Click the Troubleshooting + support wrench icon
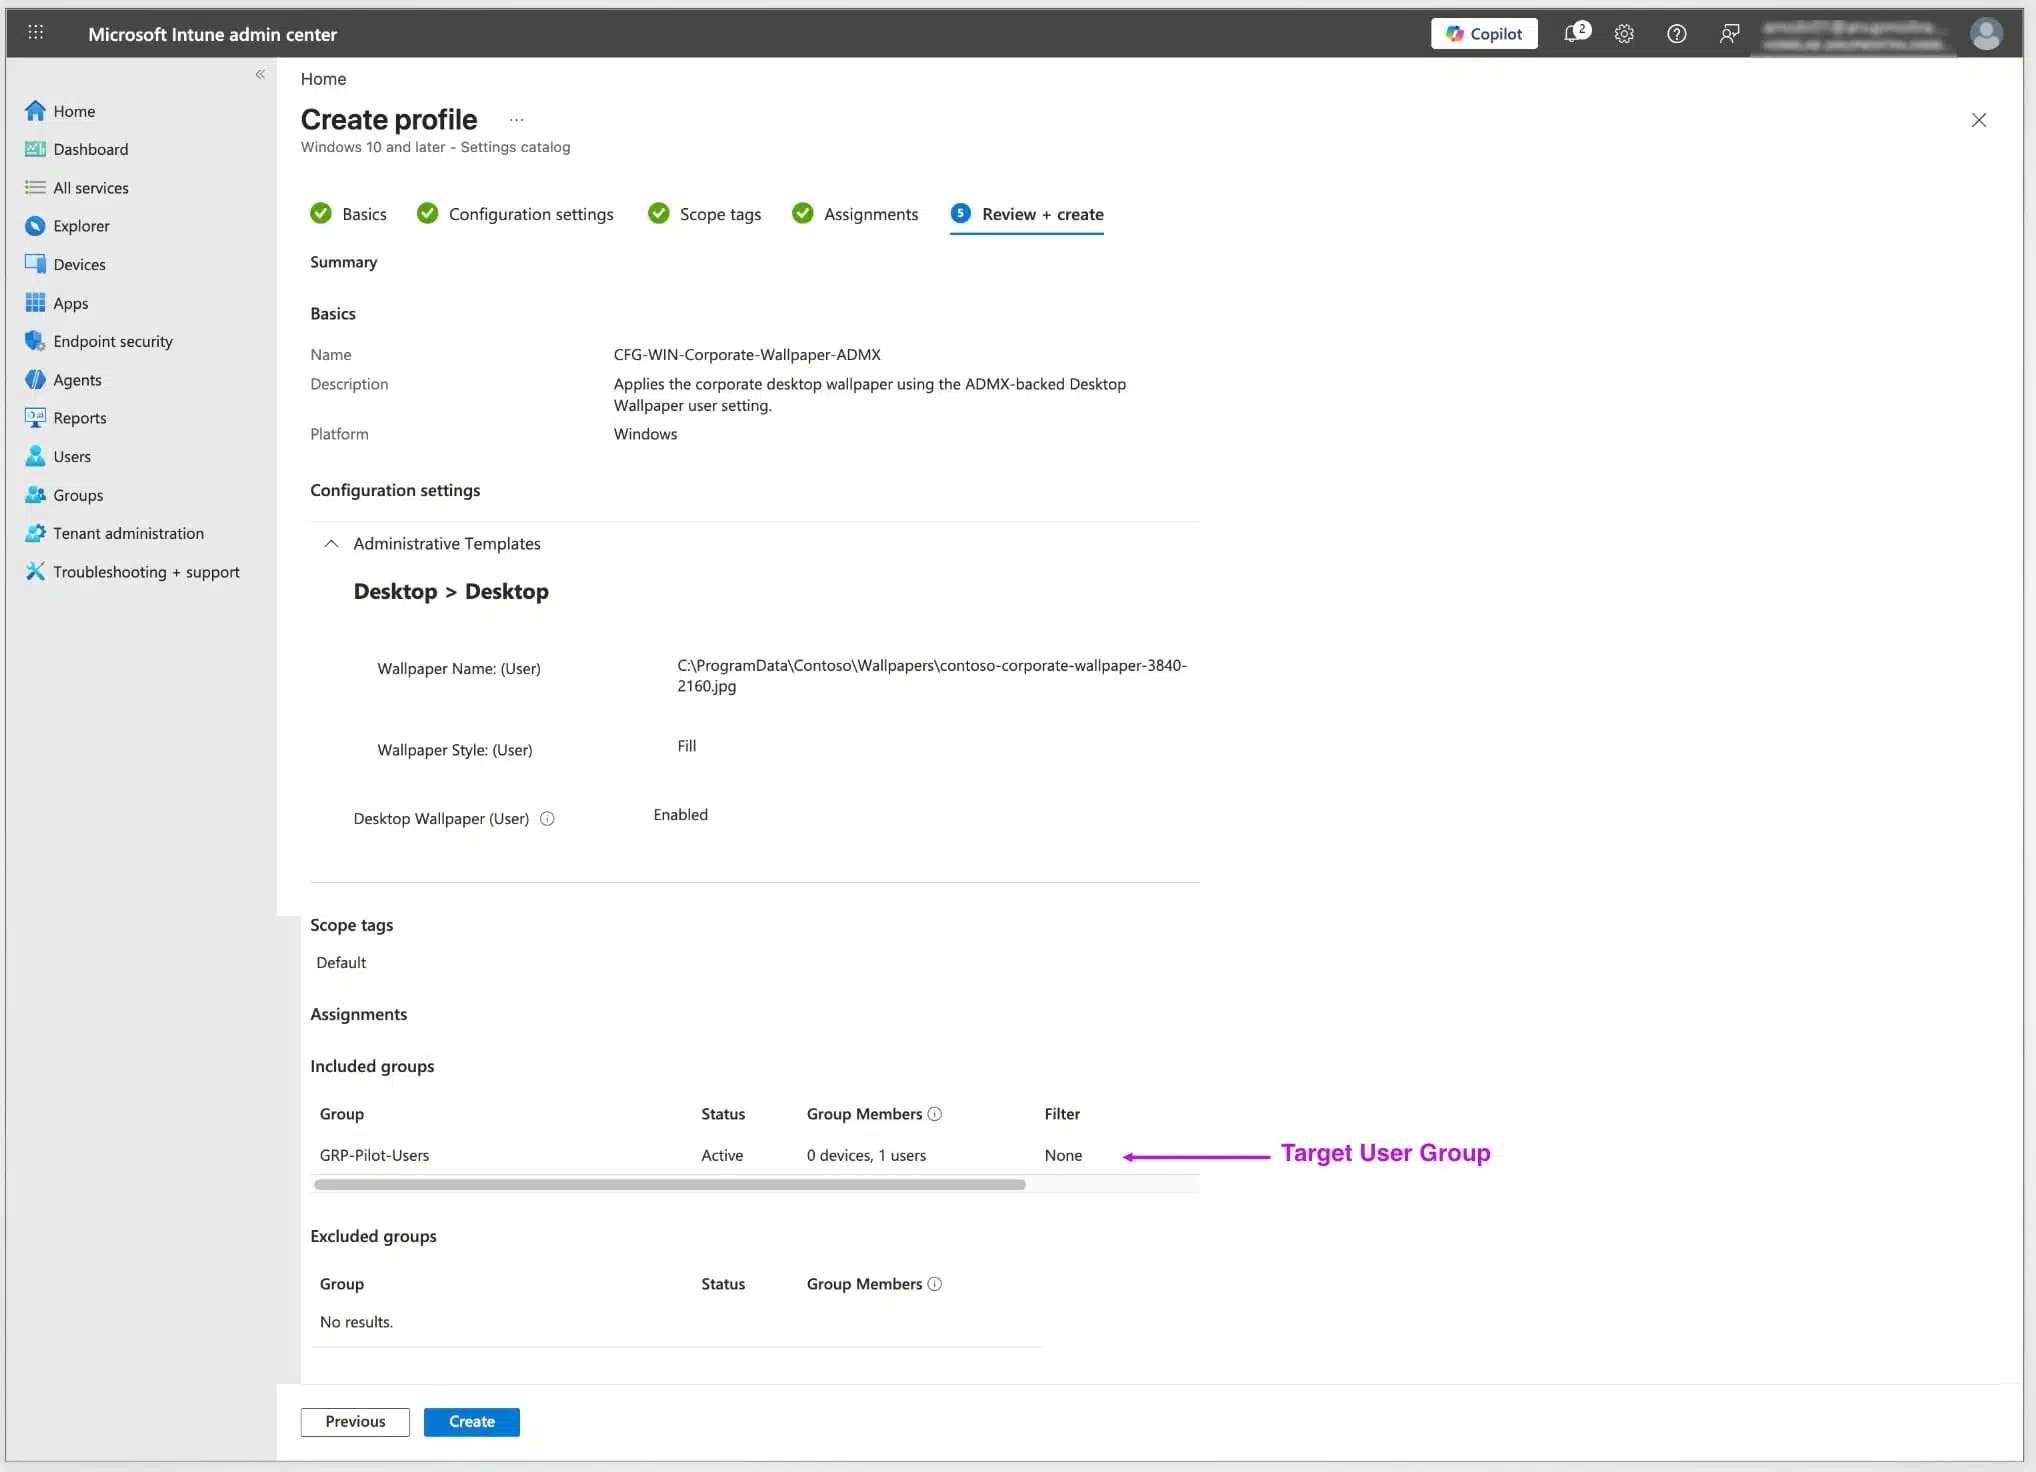 coord(35,572)
